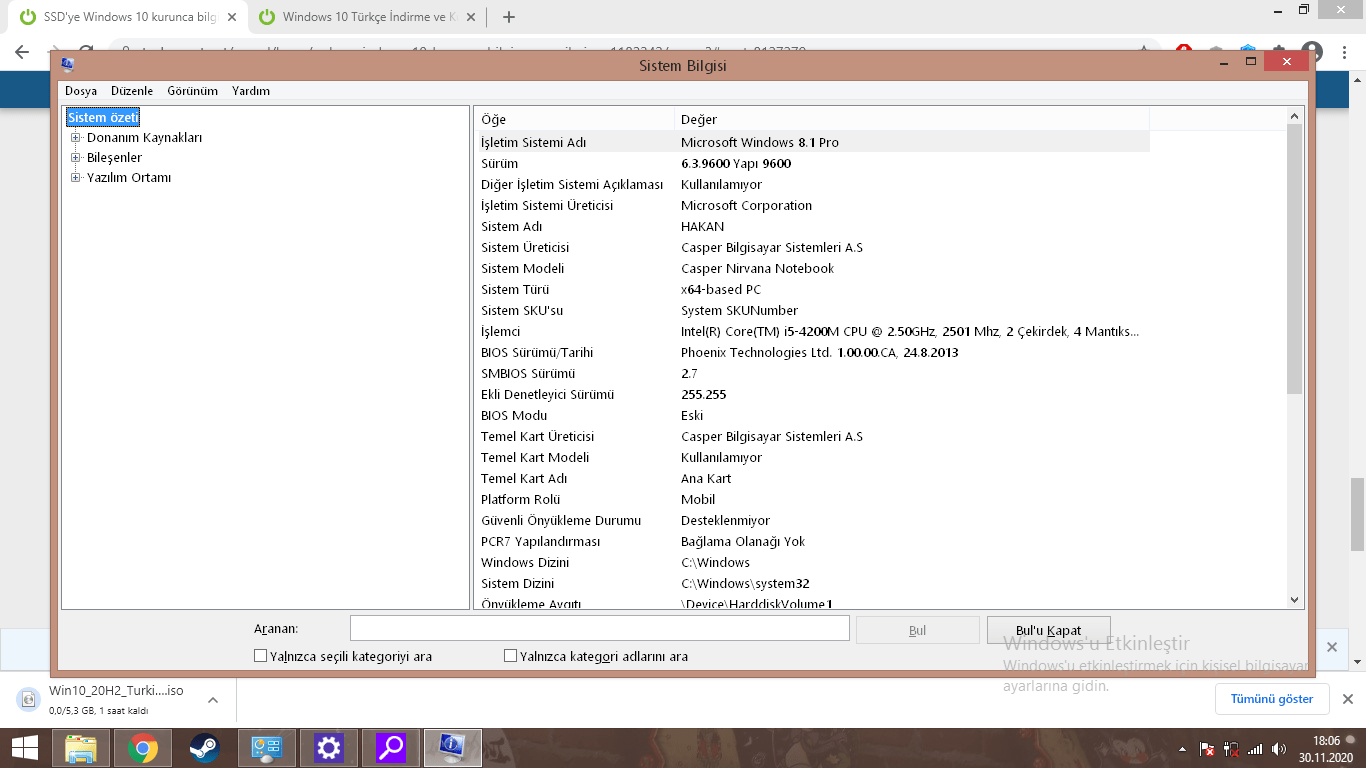Open the Windows Start button
The width and height of the screenshot is (1366, 768).
(25, 747)
